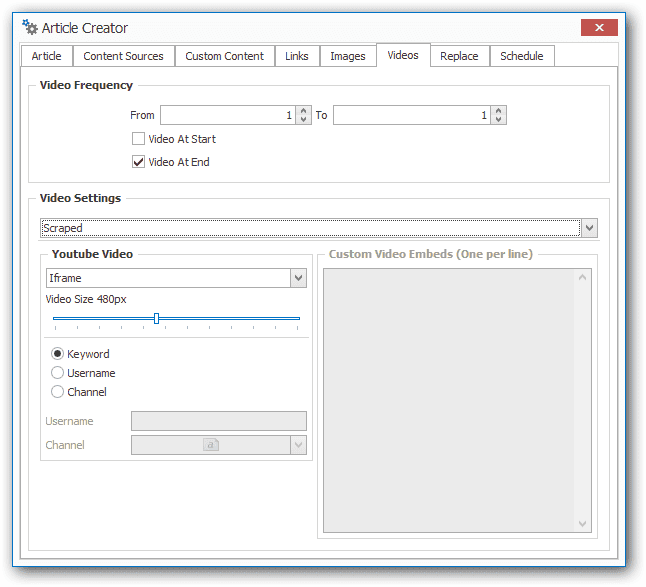
Task: Expand the Scraped video settings dropdown
Action: [590, 228]
